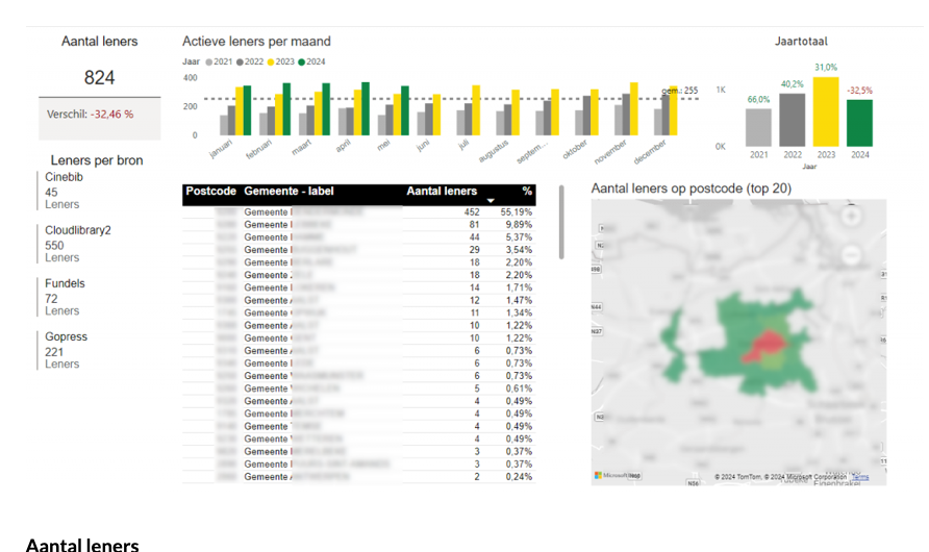929x552 pixels.
Task: Select the Cinebib source card
Action: (x=64, y=190)
